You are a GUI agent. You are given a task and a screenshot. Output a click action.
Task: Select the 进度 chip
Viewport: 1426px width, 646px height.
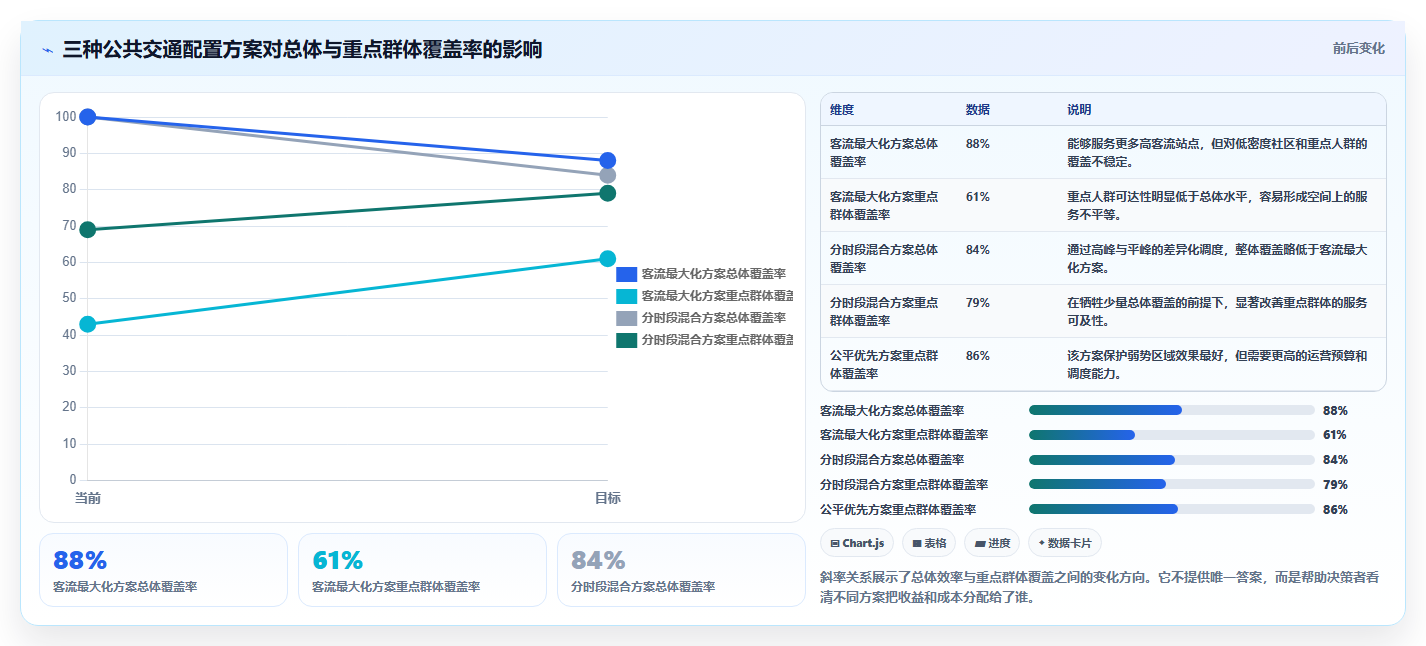coord(992,543)
